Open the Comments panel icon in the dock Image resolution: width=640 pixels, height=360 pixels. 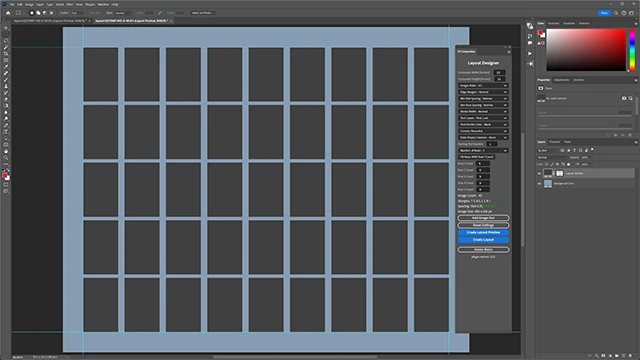pos(530,43)
